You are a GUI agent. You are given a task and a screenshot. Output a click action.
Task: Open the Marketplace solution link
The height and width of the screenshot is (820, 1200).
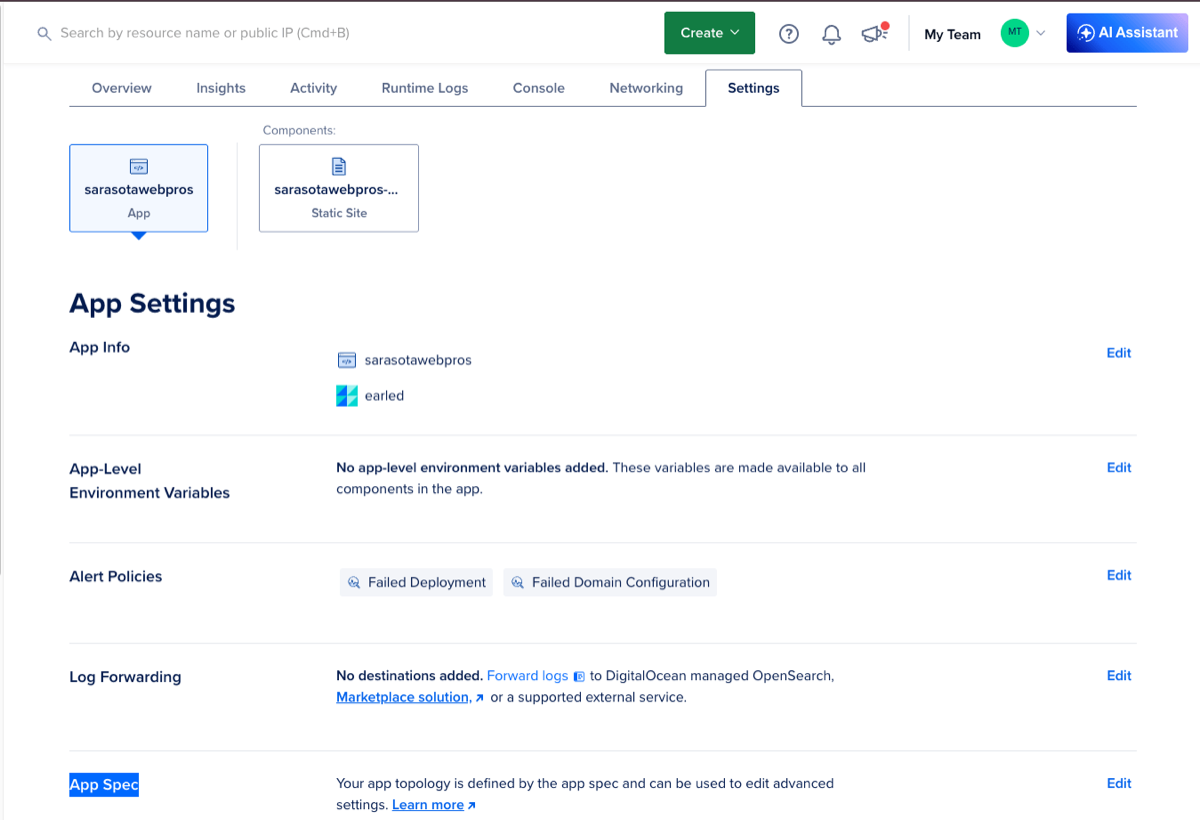click(x=404, y=697)
